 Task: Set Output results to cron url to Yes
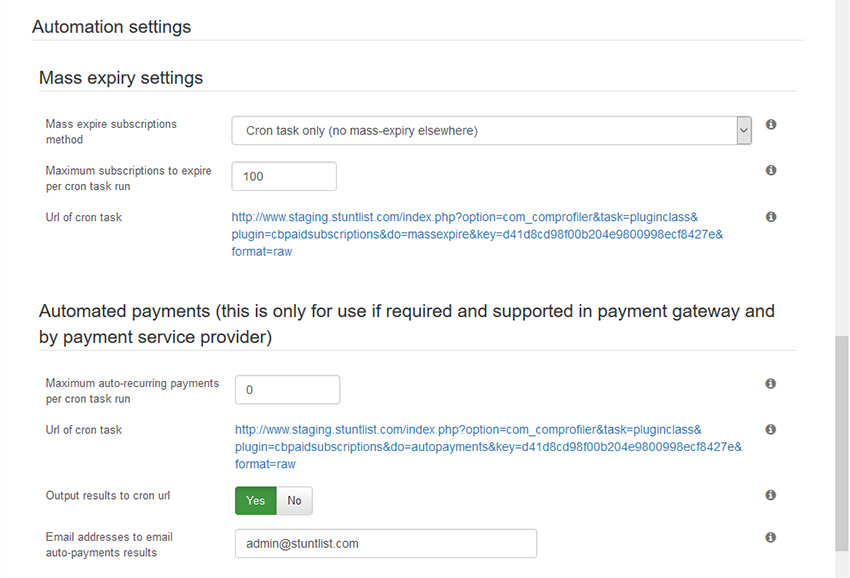click(255, 500)
